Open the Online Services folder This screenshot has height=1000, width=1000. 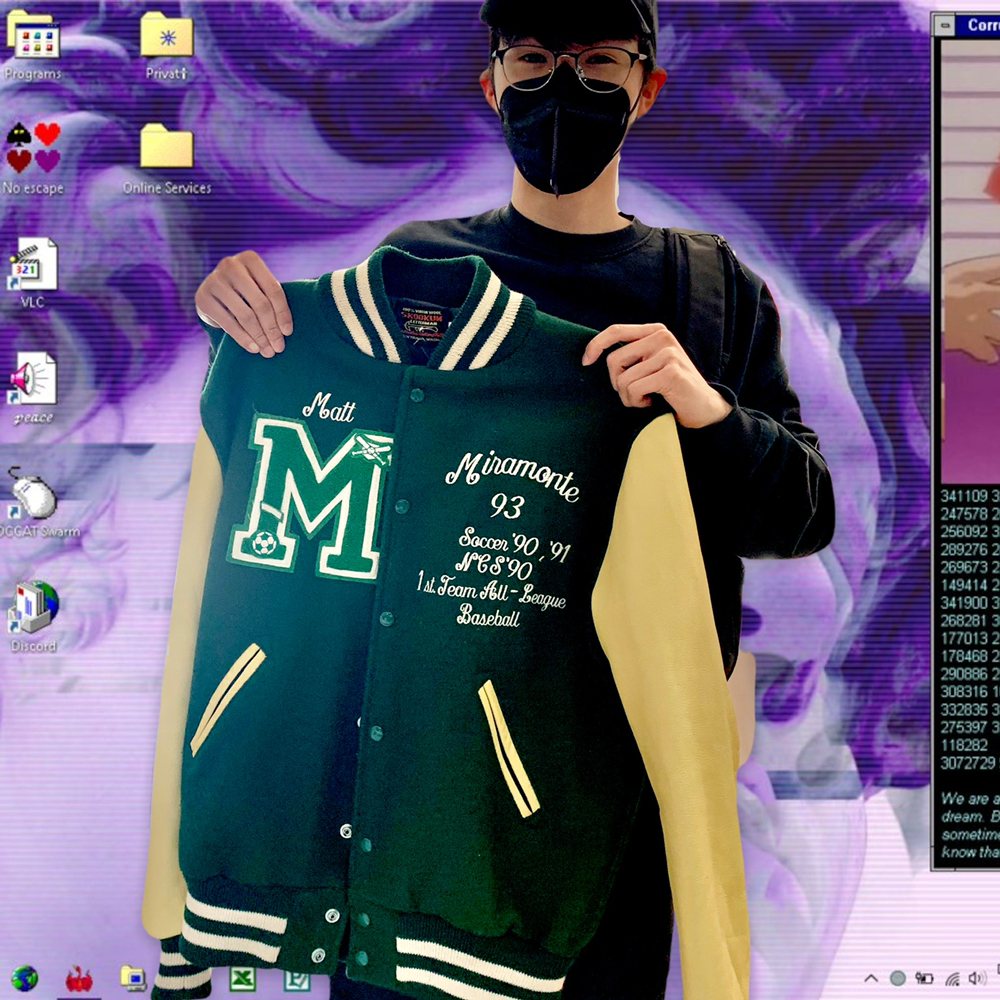pyautogui.click(x=166, y=147)
